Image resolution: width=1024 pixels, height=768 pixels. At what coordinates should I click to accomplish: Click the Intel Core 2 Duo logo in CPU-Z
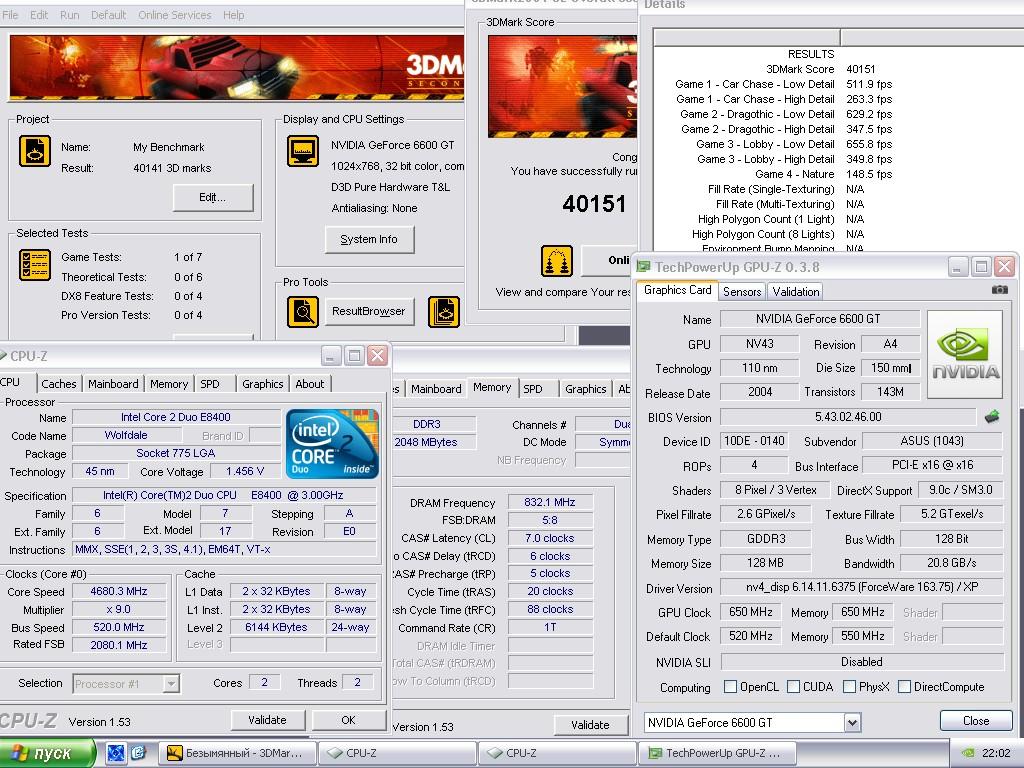[x=332, y=444]
